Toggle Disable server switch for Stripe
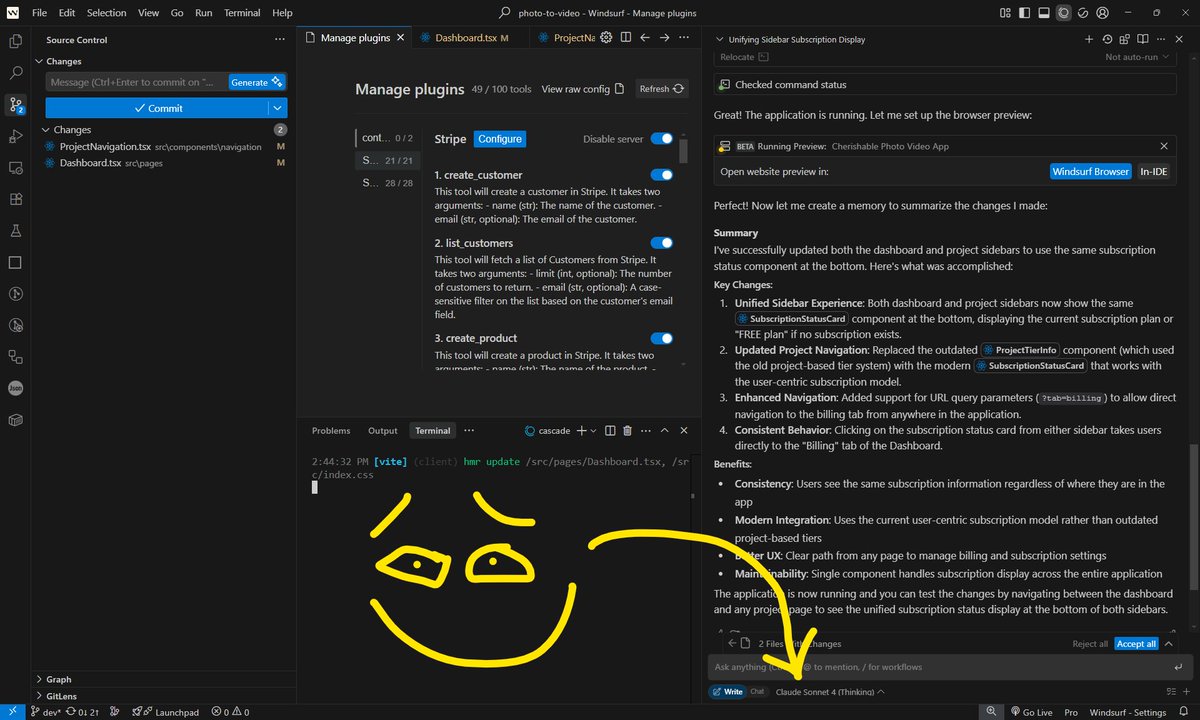The height and width of the screenshot is (720, 1200). 661,139
